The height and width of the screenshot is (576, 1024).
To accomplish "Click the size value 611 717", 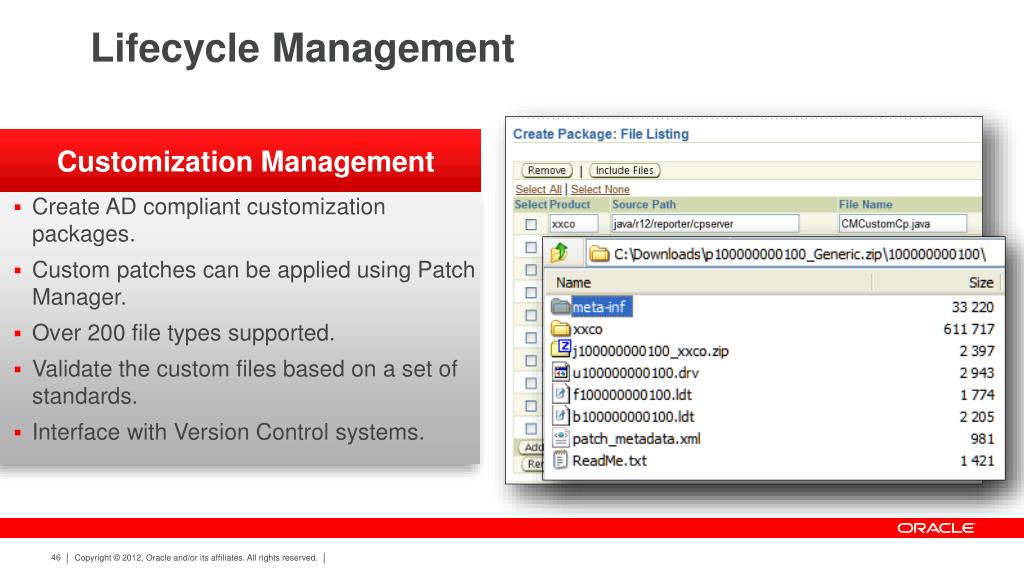I will 968,329.
